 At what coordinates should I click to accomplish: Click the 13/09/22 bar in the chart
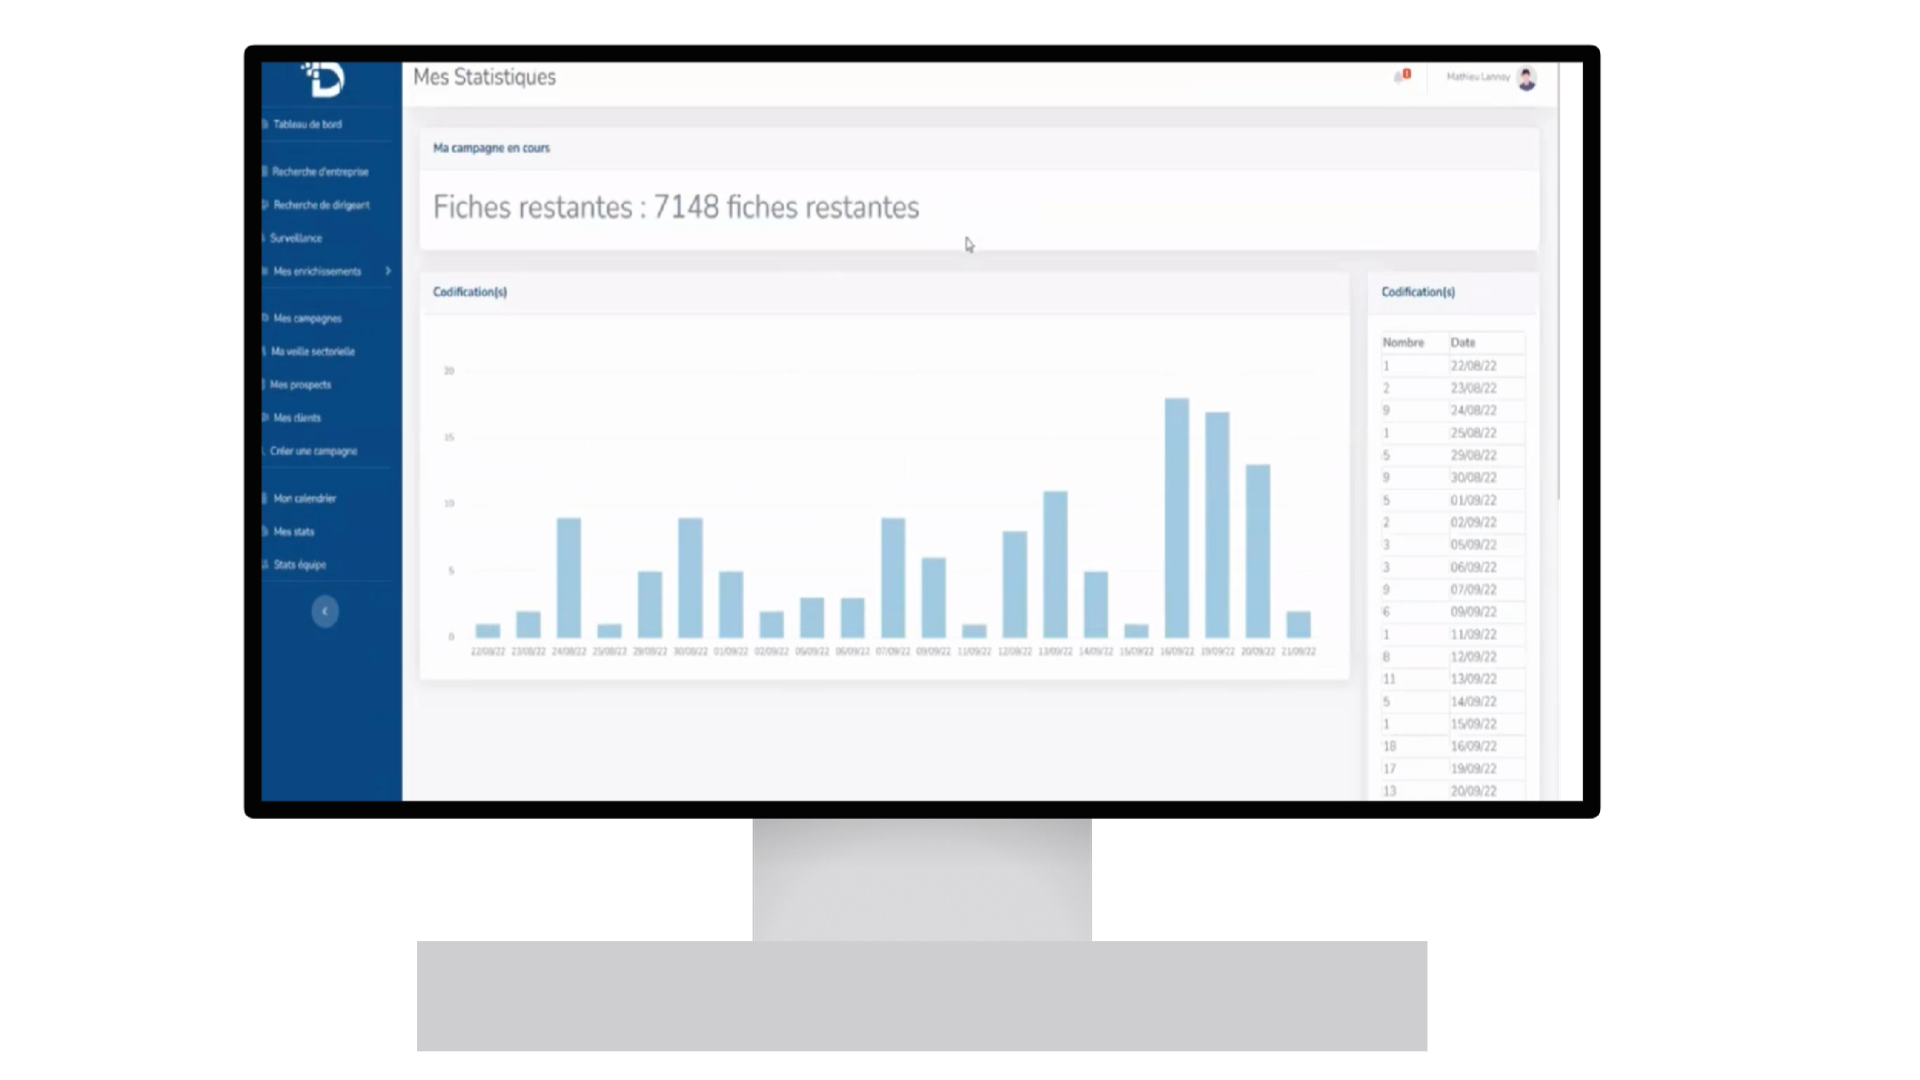pyautogui.click(x=1055, y=565)
